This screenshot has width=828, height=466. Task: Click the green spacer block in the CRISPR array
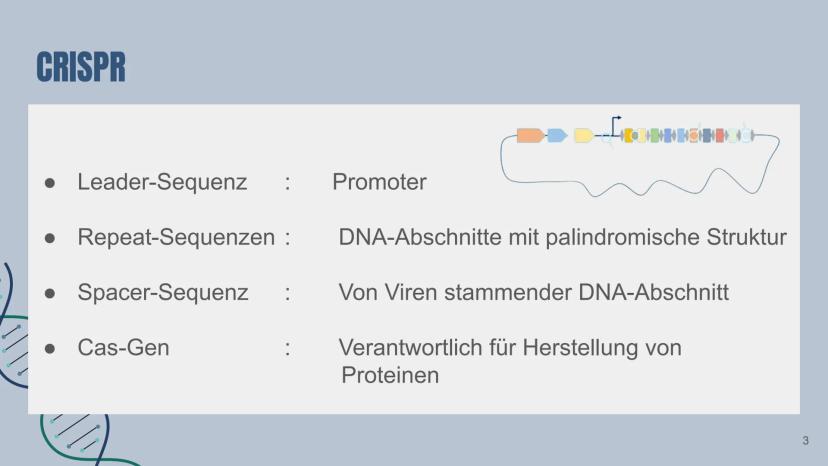coord(655,136)
